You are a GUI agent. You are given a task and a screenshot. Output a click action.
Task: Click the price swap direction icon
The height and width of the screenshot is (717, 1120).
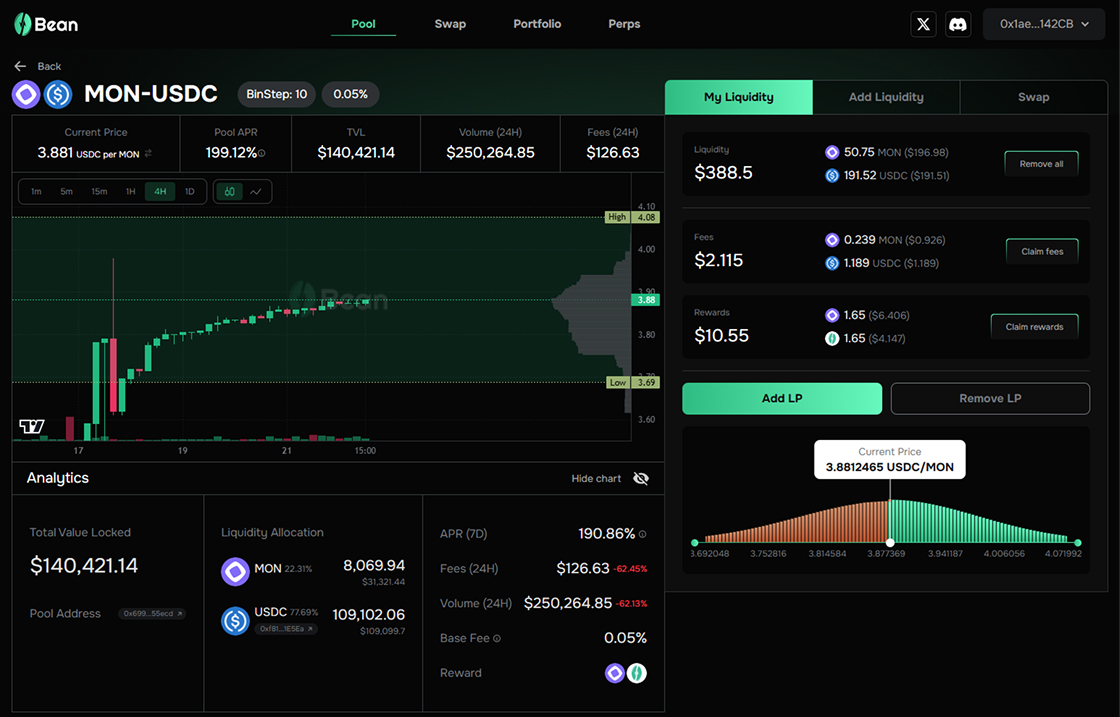(x=149, y=153)
